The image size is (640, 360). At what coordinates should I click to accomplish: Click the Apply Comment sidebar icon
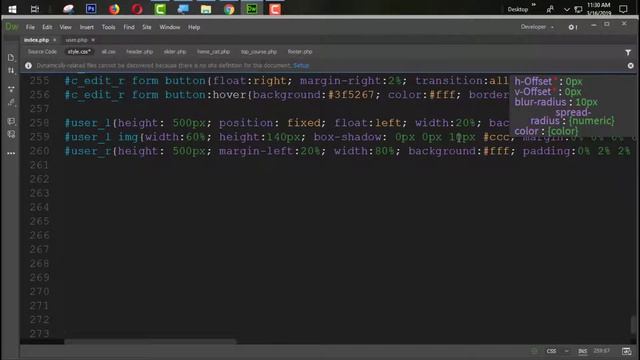(x=11, y=121)
